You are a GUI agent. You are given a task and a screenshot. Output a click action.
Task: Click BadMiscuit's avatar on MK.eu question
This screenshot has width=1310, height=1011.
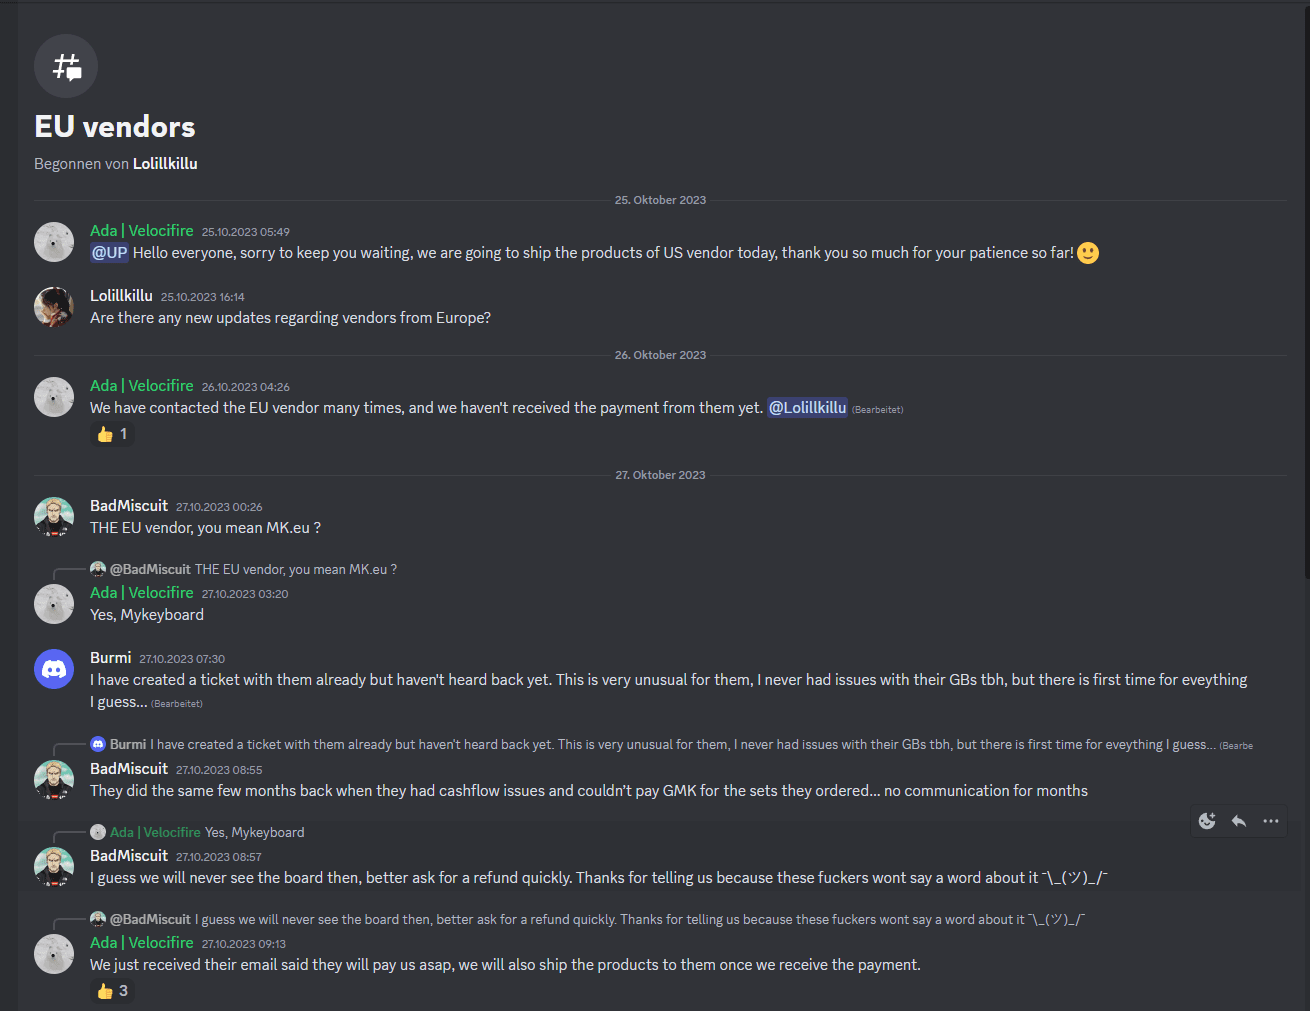point(54,517)
